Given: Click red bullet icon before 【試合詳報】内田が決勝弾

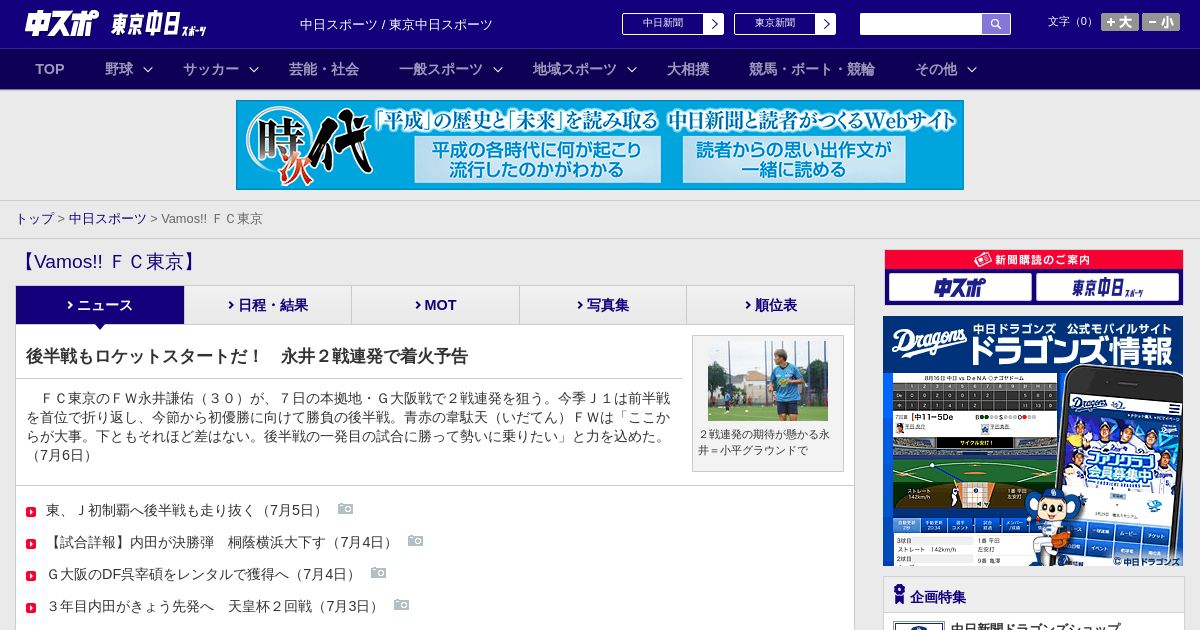Looking at the screenshot, I should (31, 544).
